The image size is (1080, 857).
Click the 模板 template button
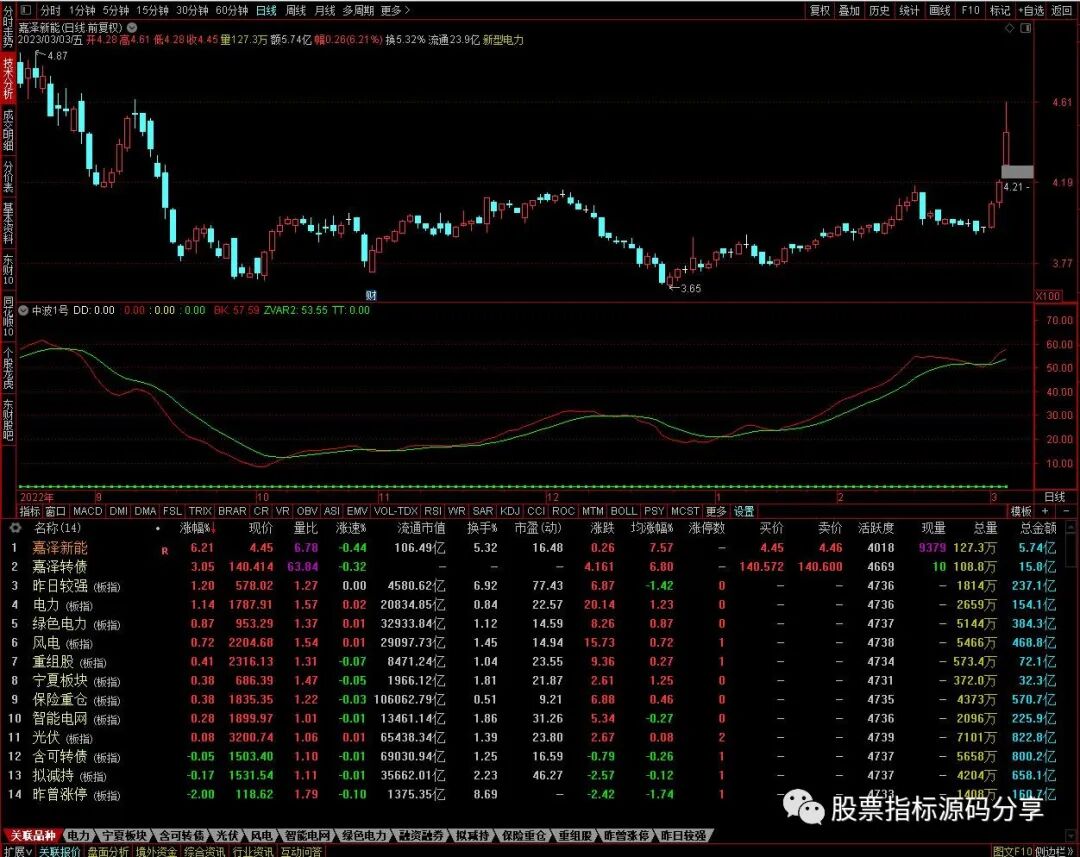[1021, 511]
